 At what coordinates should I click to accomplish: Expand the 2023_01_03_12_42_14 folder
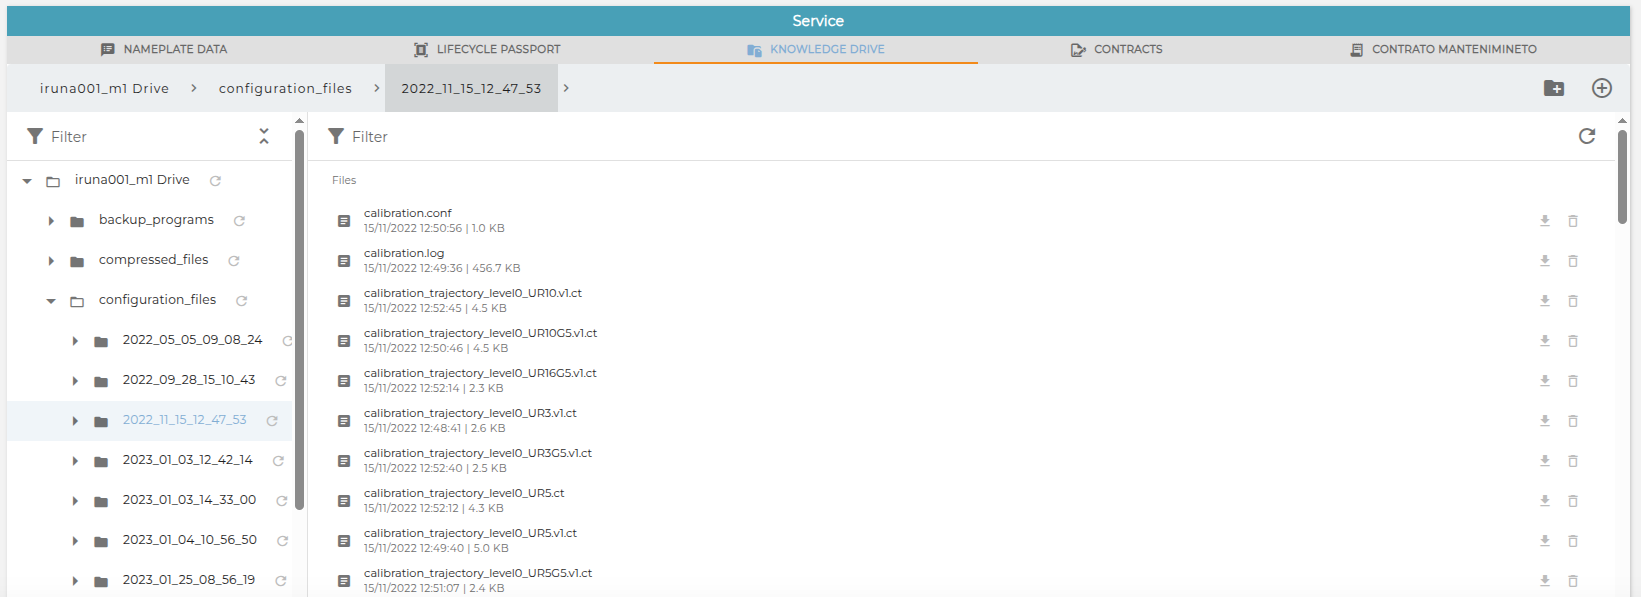click(x=75, y=461)
